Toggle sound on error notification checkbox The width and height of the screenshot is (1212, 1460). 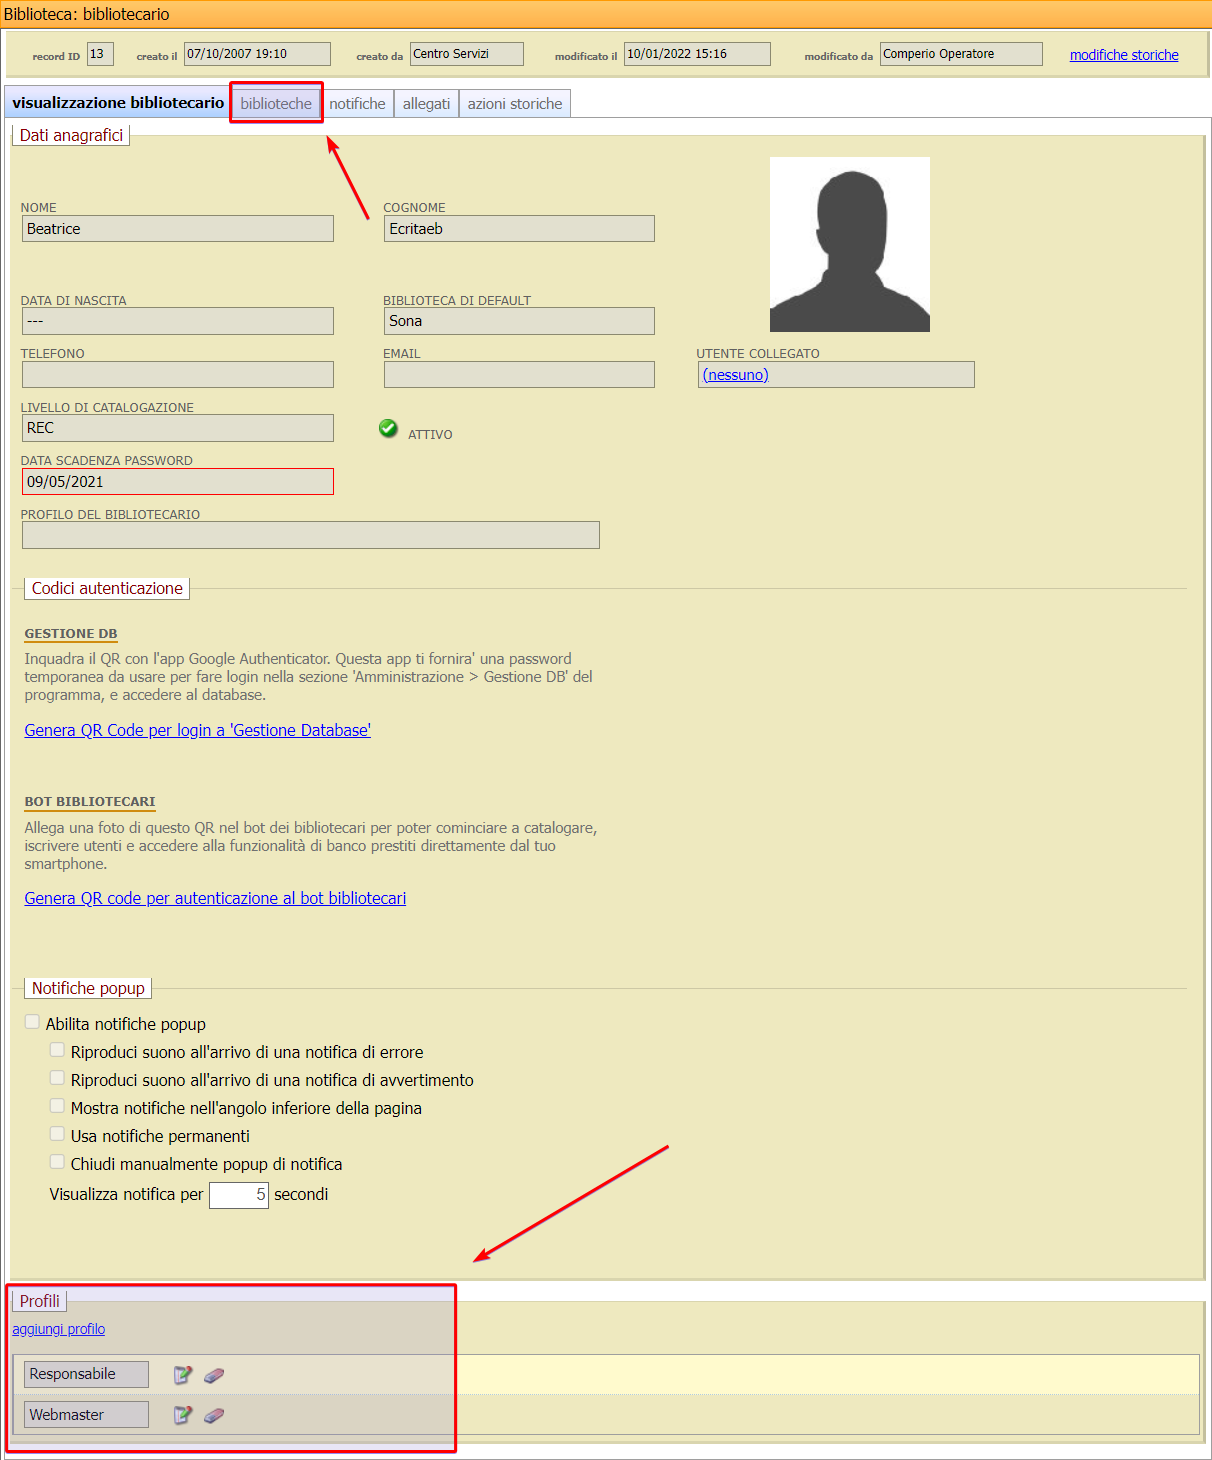[x=58, y=1050]
